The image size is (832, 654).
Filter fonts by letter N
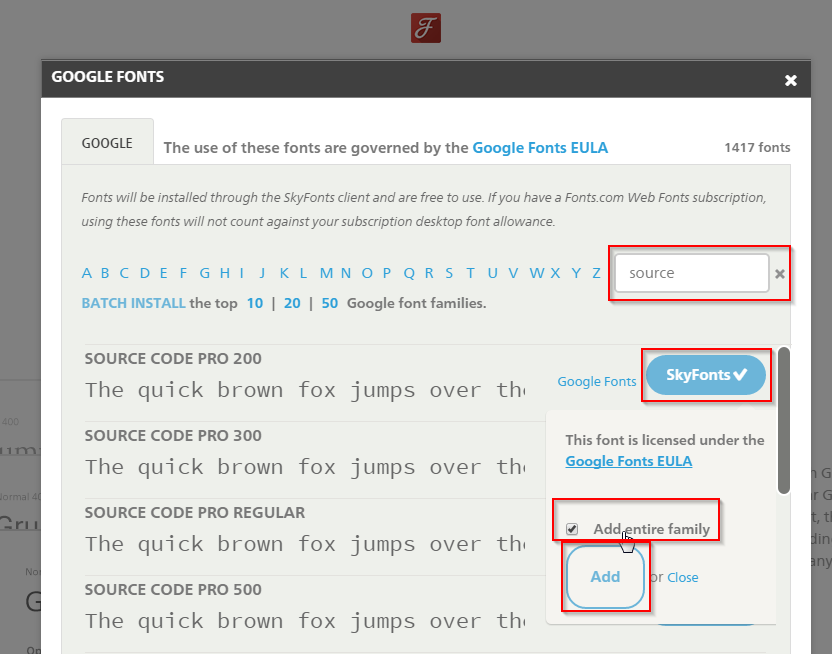point(346,273)
